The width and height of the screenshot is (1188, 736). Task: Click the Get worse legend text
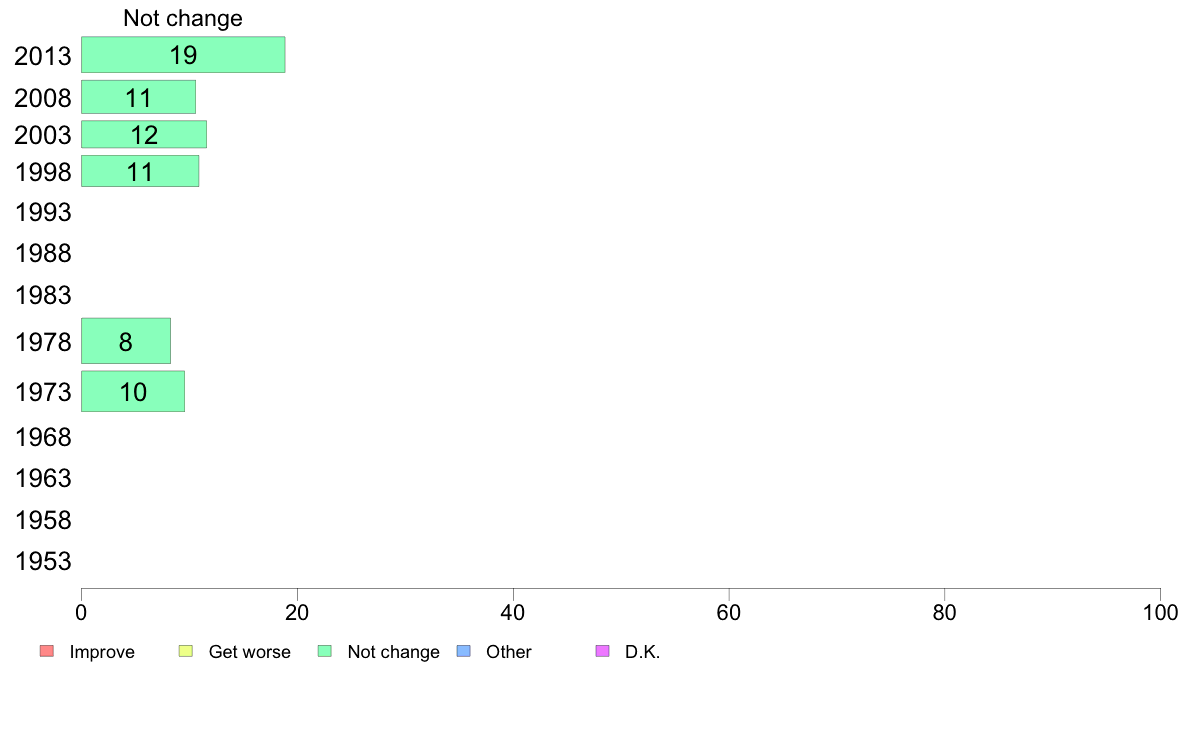click(249, 652)
